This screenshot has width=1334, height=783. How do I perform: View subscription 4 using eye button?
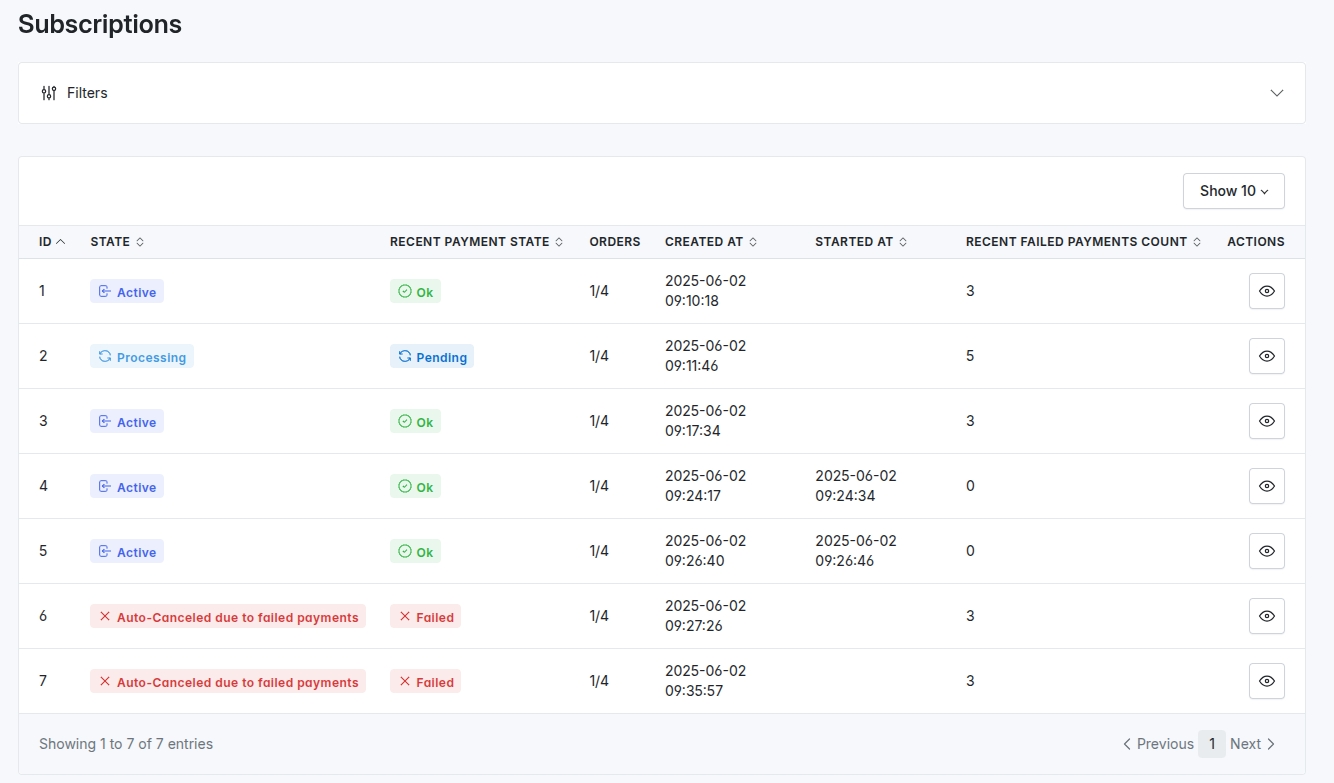(1266, 486)
